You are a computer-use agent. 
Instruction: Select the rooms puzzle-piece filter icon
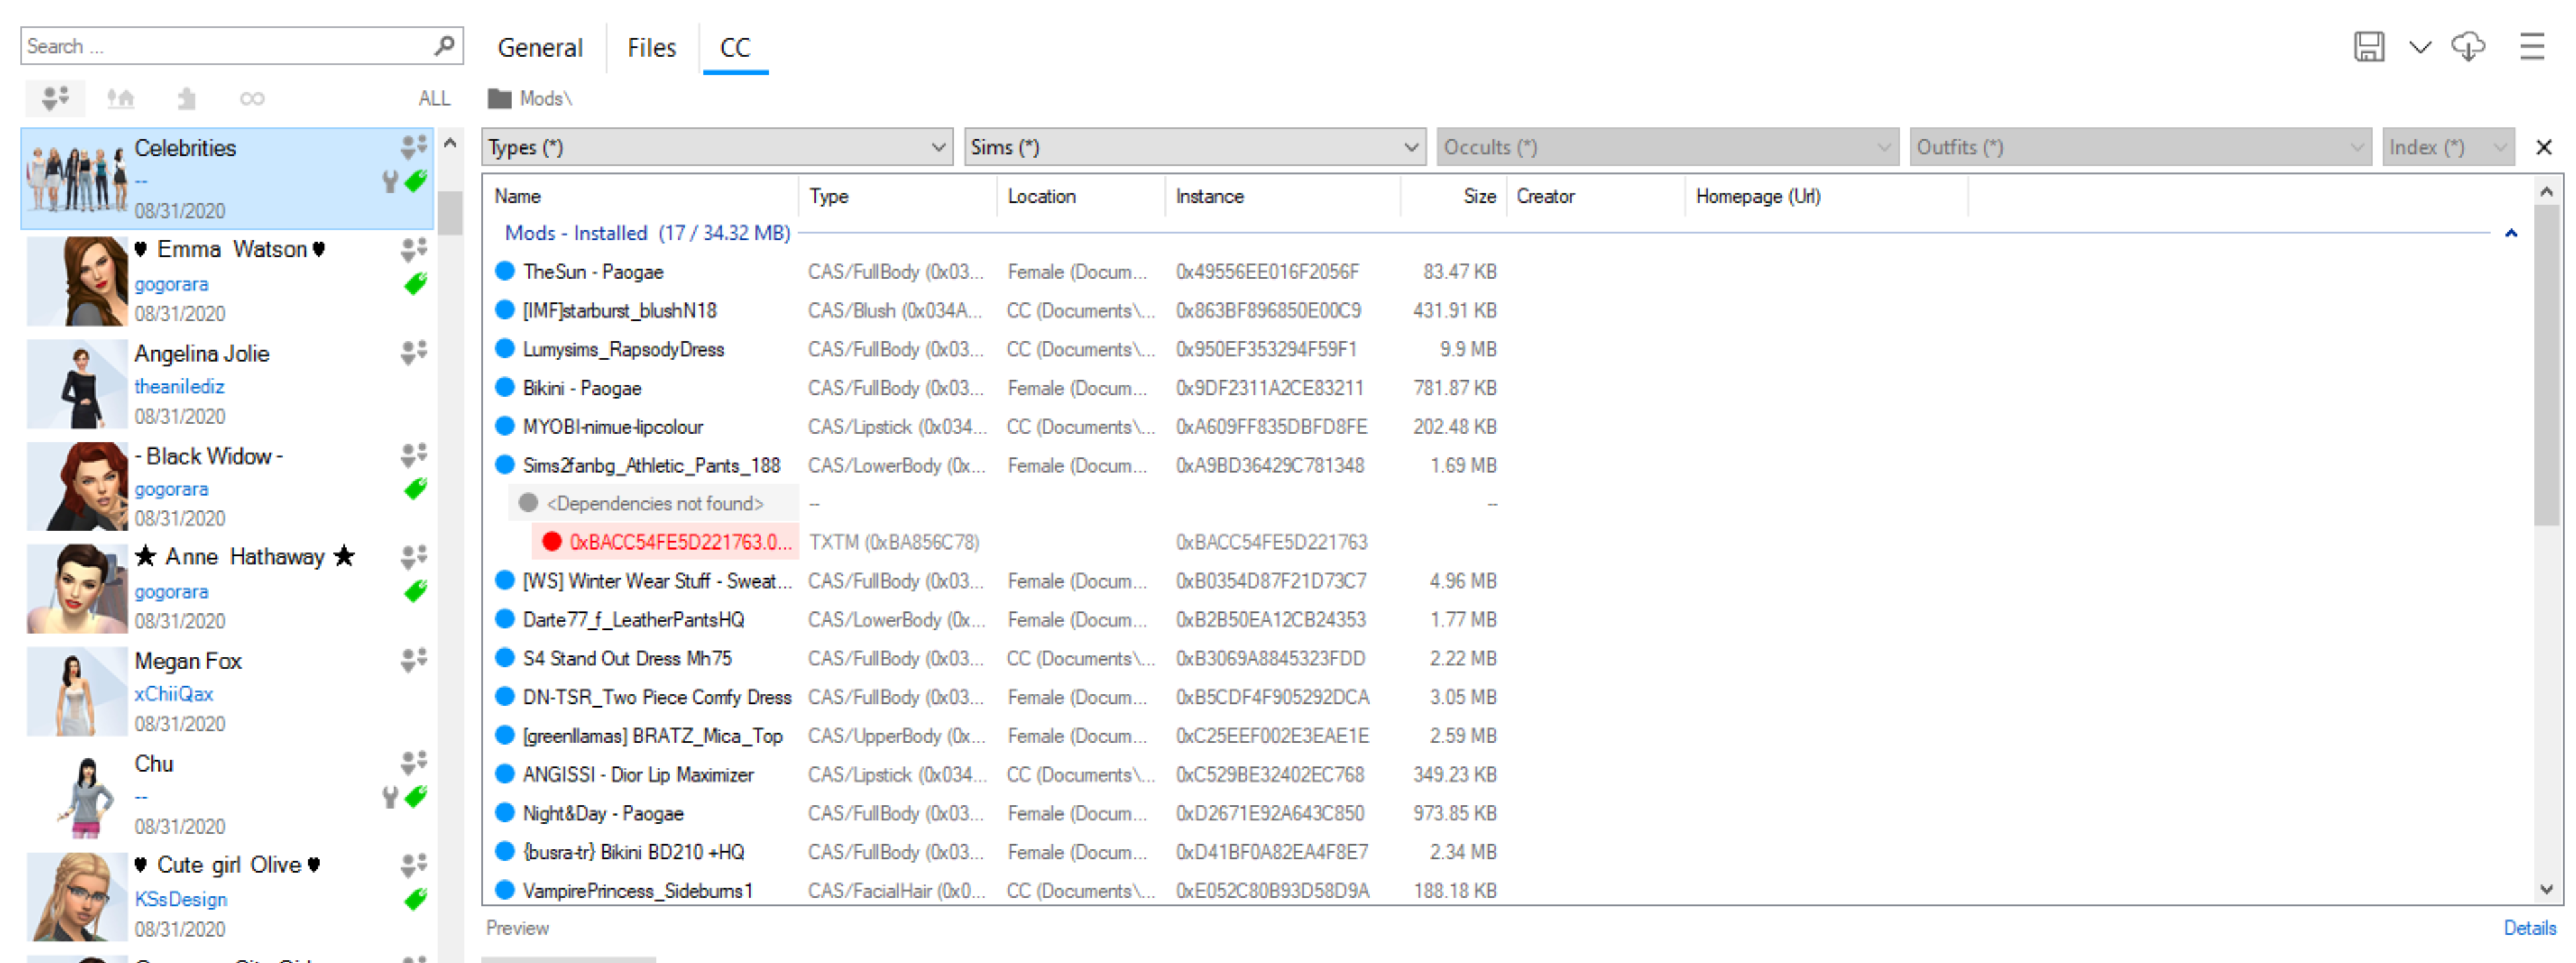click(186, 98)
